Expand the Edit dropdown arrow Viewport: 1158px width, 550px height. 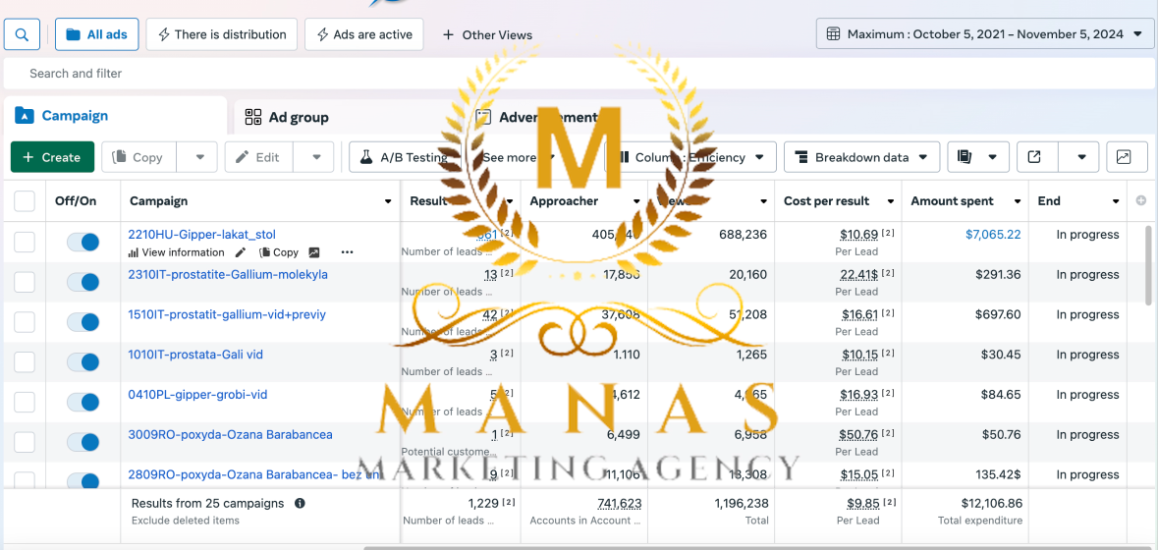pyautogui.click(x=316, y=157)
